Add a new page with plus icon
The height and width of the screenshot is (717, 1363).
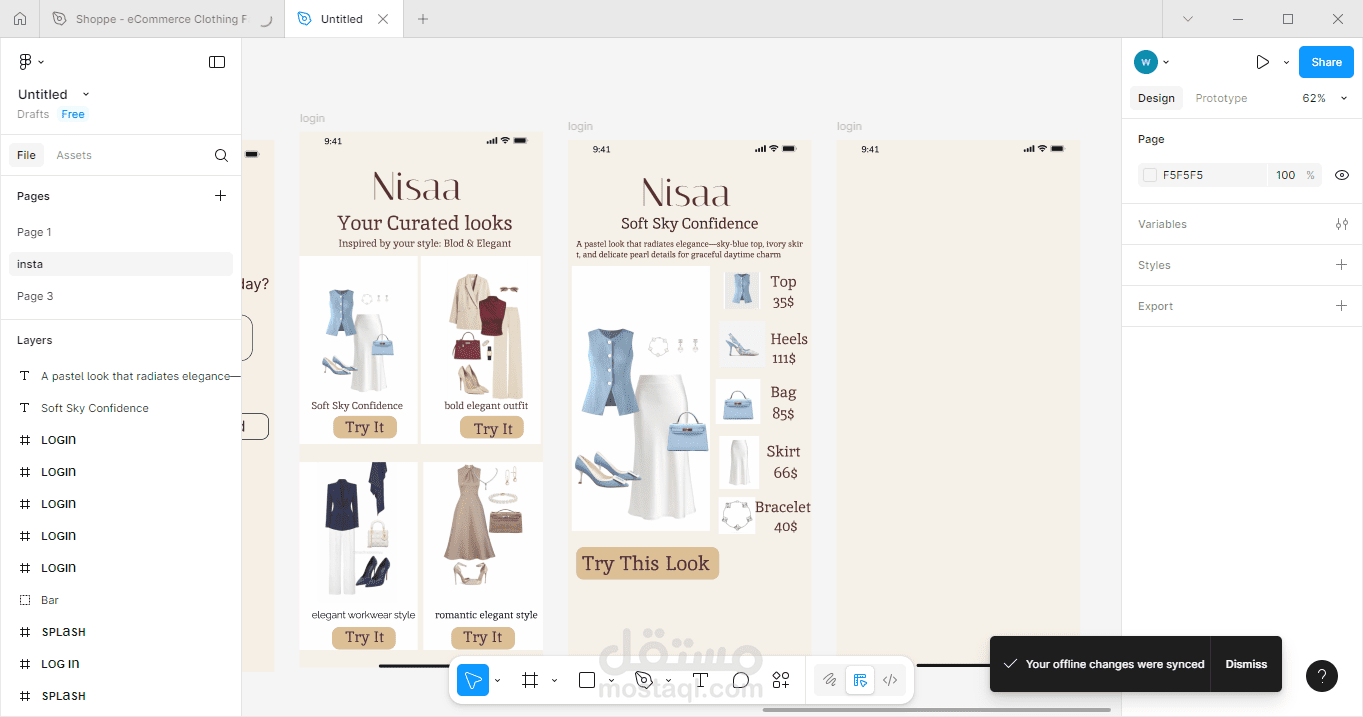click(x=221, y=196)
